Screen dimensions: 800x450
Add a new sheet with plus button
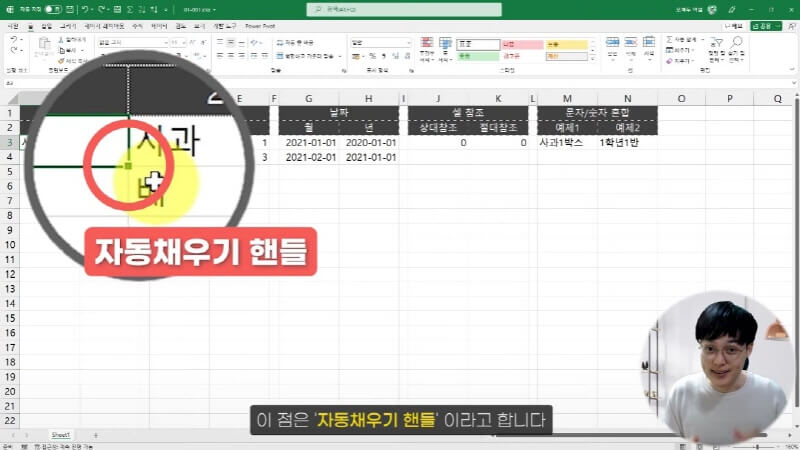pos(95,435)
